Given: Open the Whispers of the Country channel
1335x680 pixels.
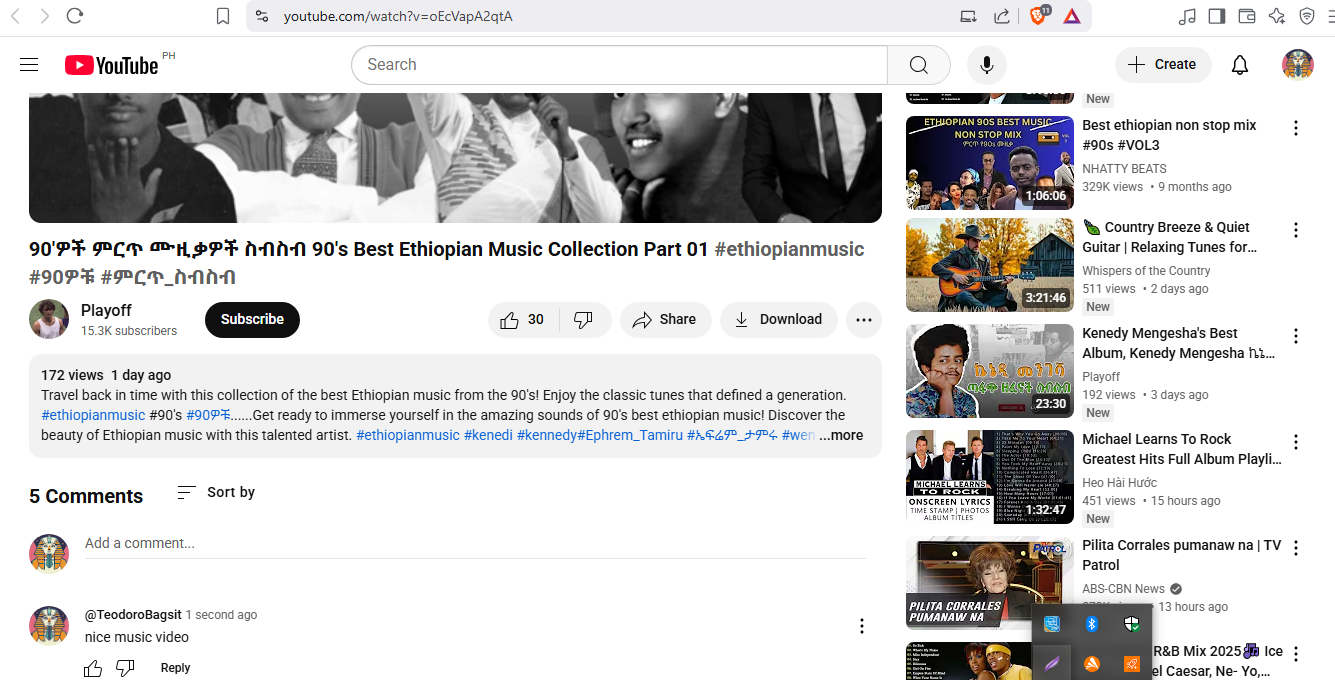Looking at the screenshot, I should tap(1146, 271).
